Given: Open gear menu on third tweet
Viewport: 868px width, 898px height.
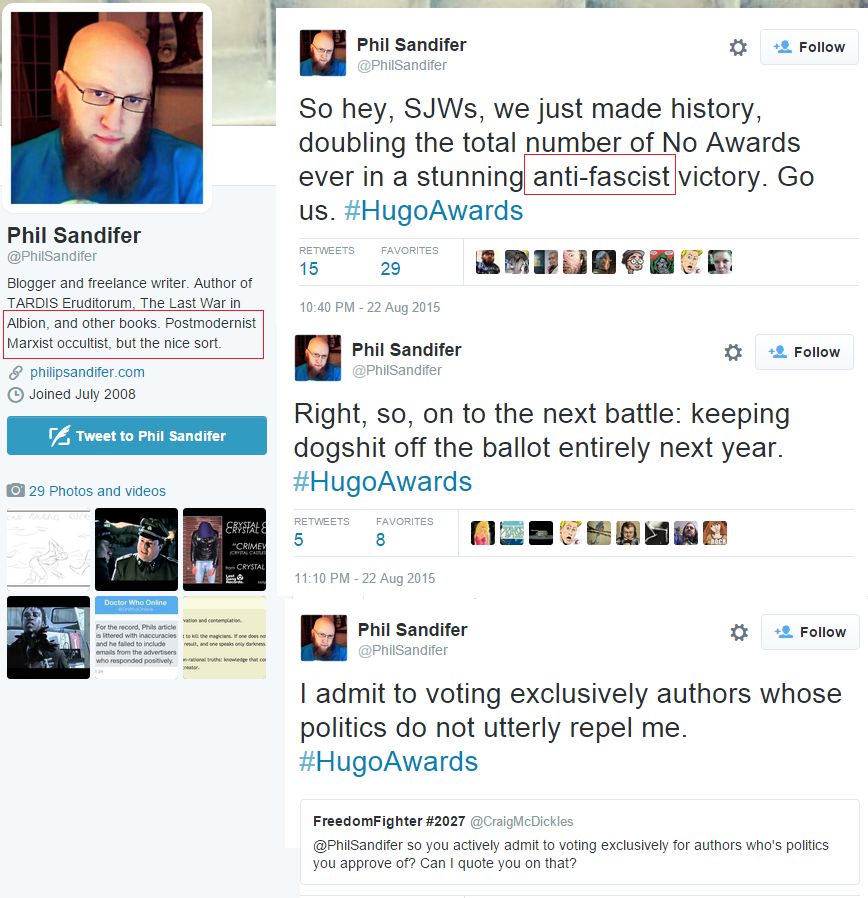Looking at the screenshot, I should tap(739, 632).
